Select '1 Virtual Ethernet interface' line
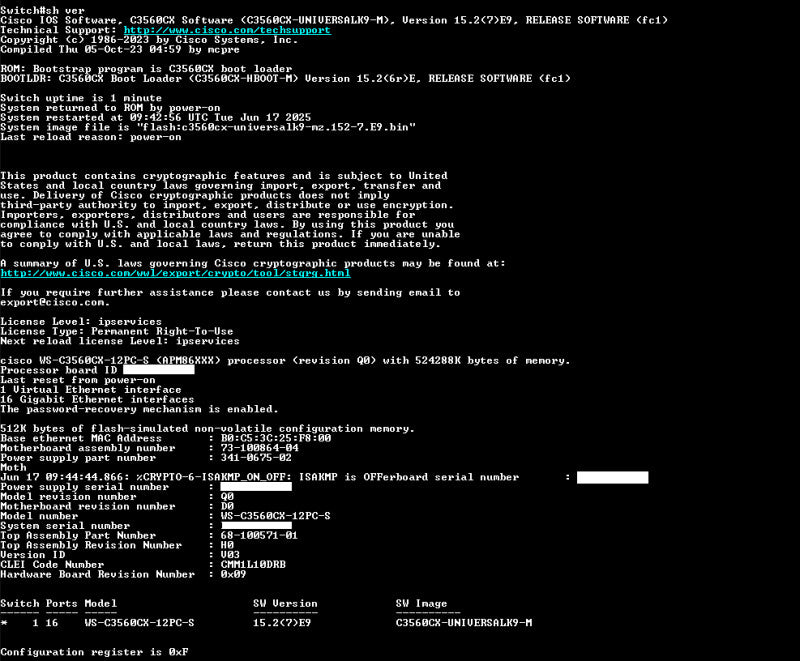The image size is (800, 661). tap(91, 390)
